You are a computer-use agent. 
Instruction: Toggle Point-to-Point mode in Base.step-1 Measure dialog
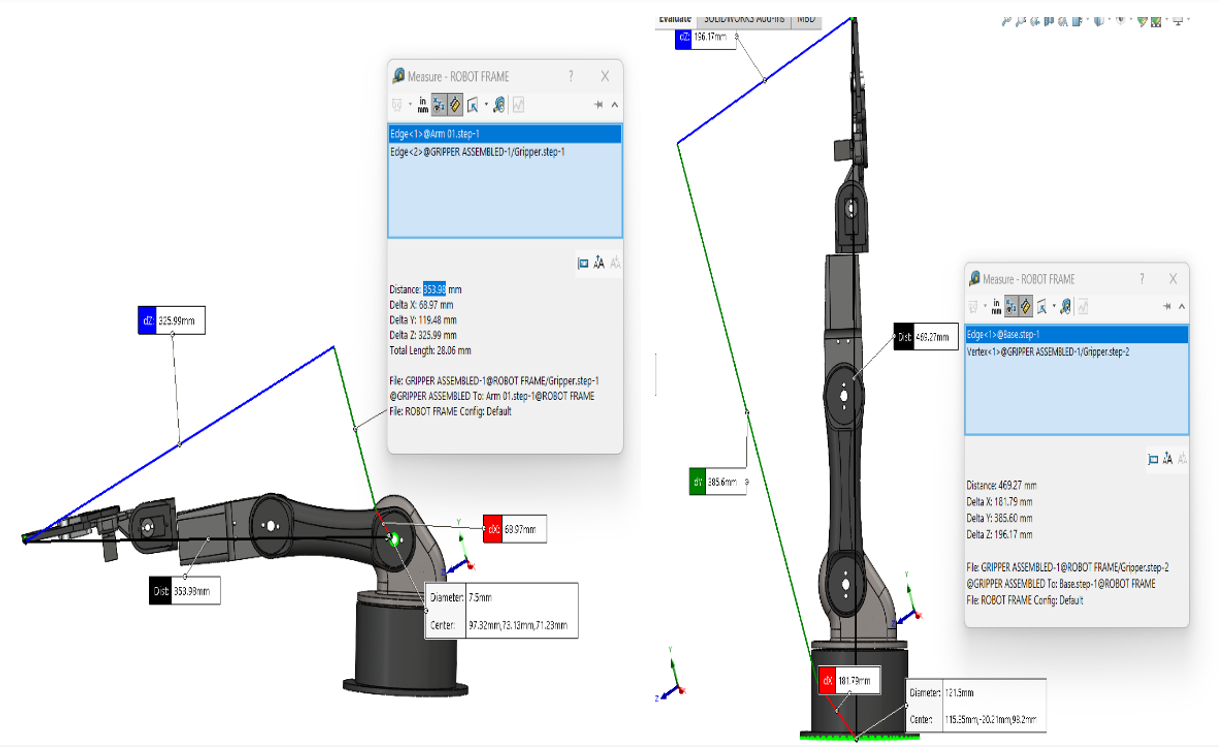pyautogui.click(x=1026, y=306)
